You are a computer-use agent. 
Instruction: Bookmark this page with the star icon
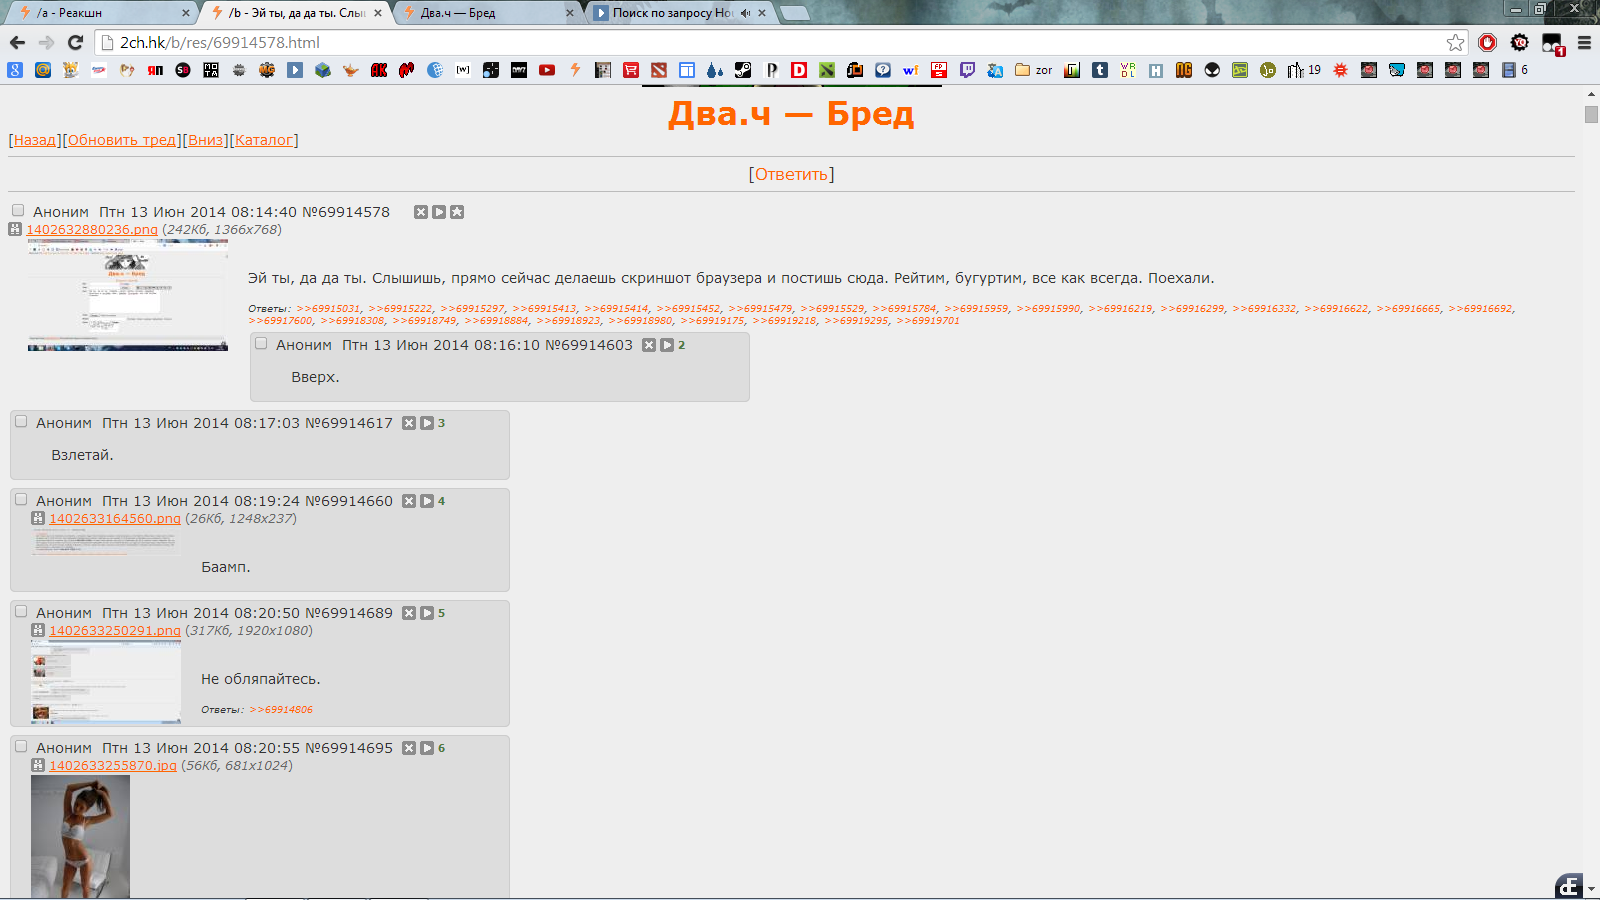click(x=1455, y=42)
